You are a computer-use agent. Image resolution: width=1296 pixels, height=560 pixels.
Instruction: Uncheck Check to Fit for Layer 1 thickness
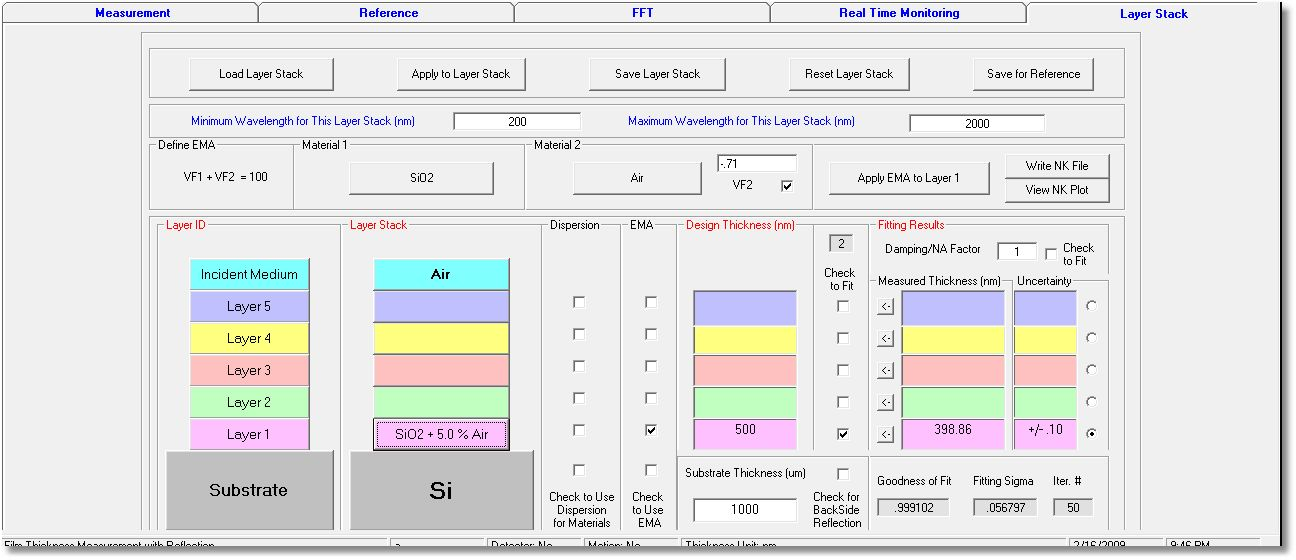(x=843, y=434)
